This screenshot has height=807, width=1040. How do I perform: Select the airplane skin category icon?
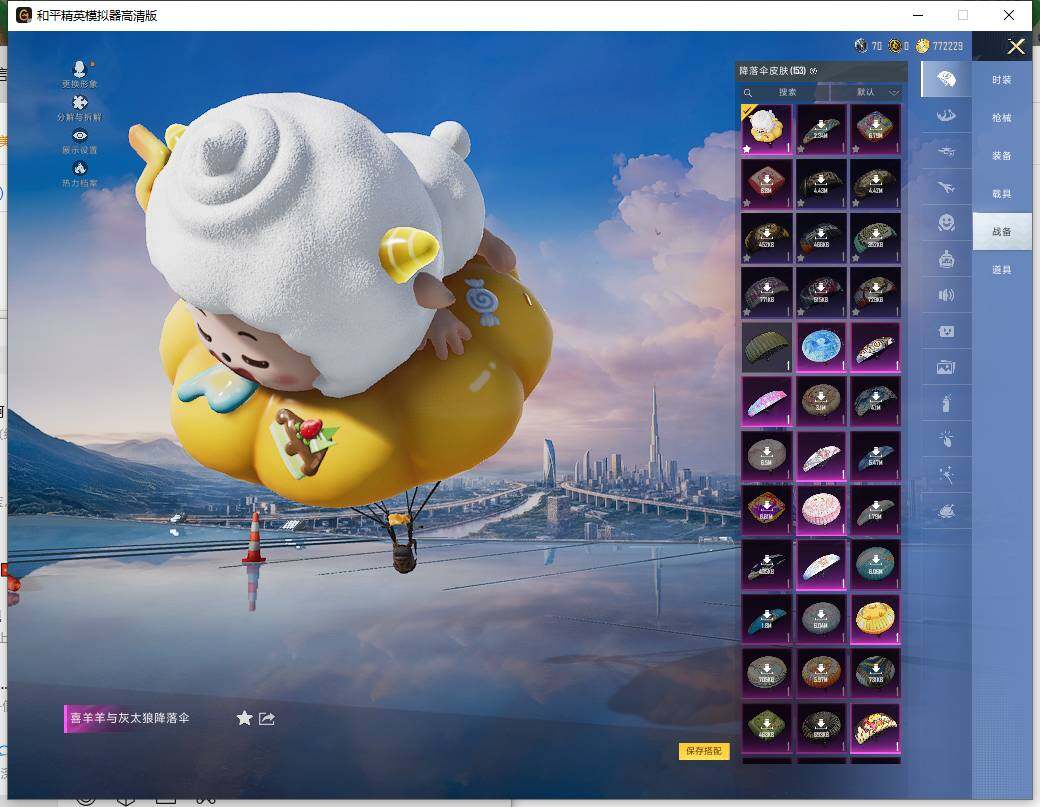tap(946, 188)
